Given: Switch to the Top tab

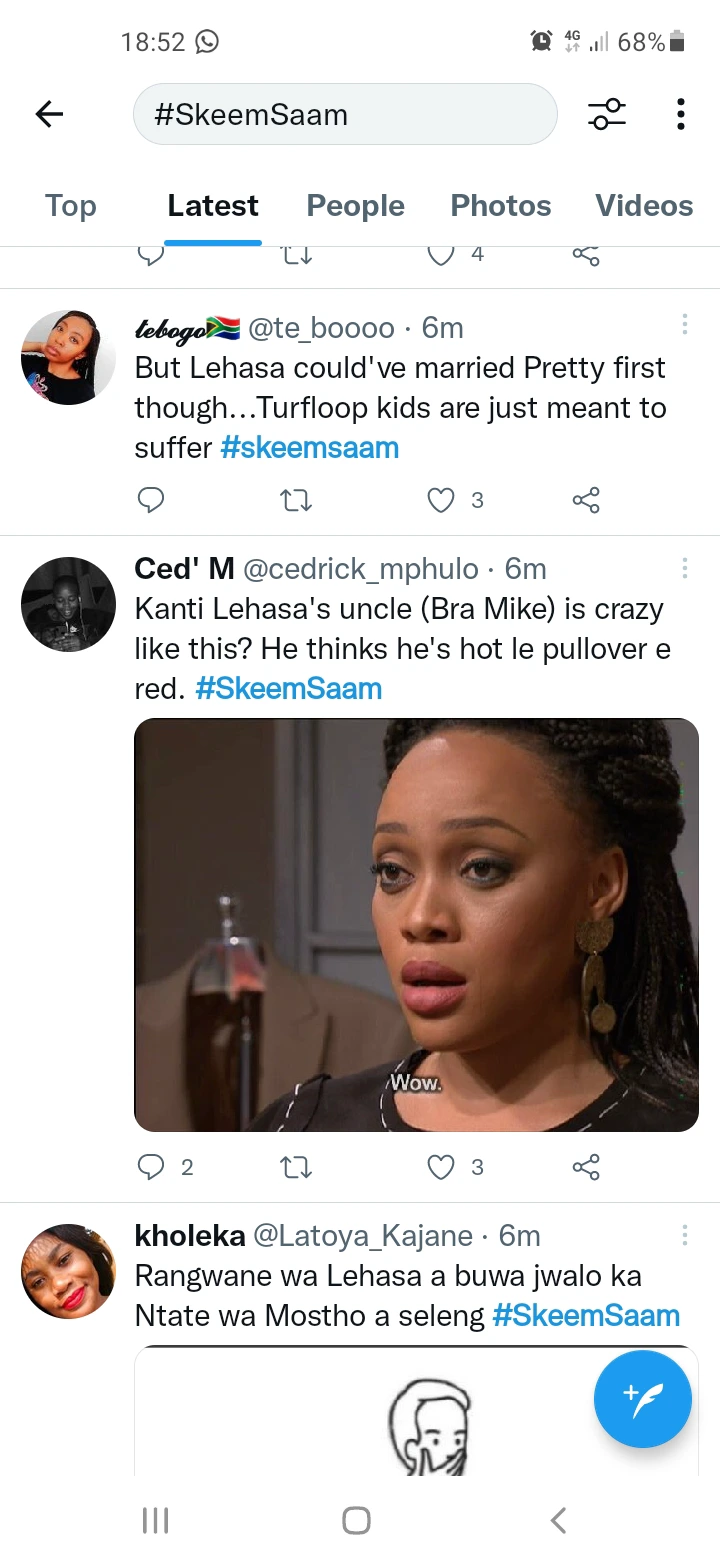Looking at the screenshot, I should [x=70, y=206].
